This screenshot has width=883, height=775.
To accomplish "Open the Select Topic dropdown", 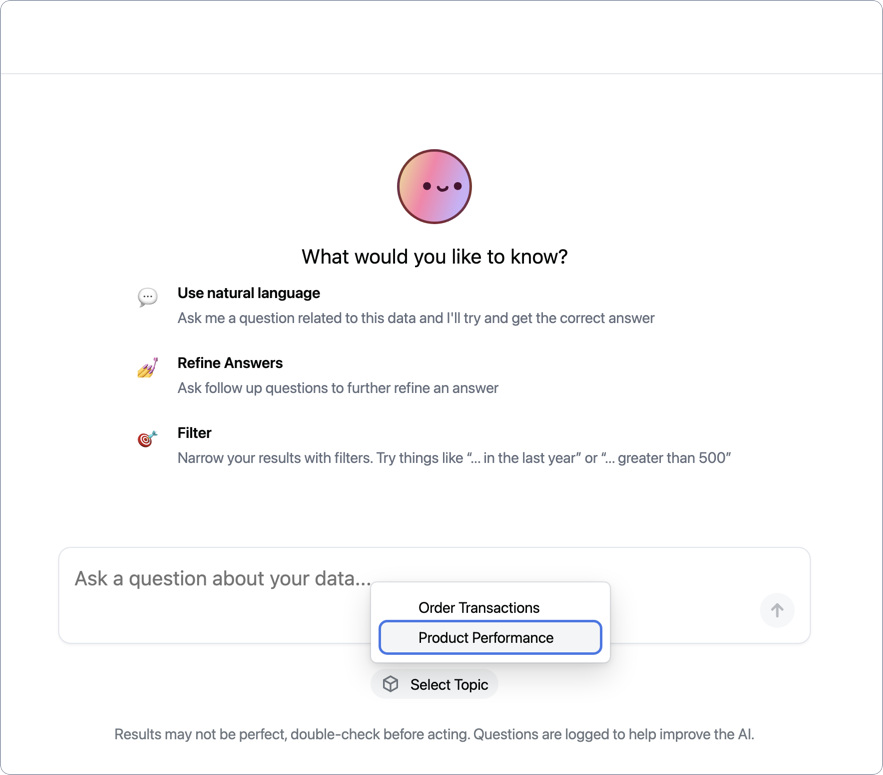I will [x=434, y=684].
